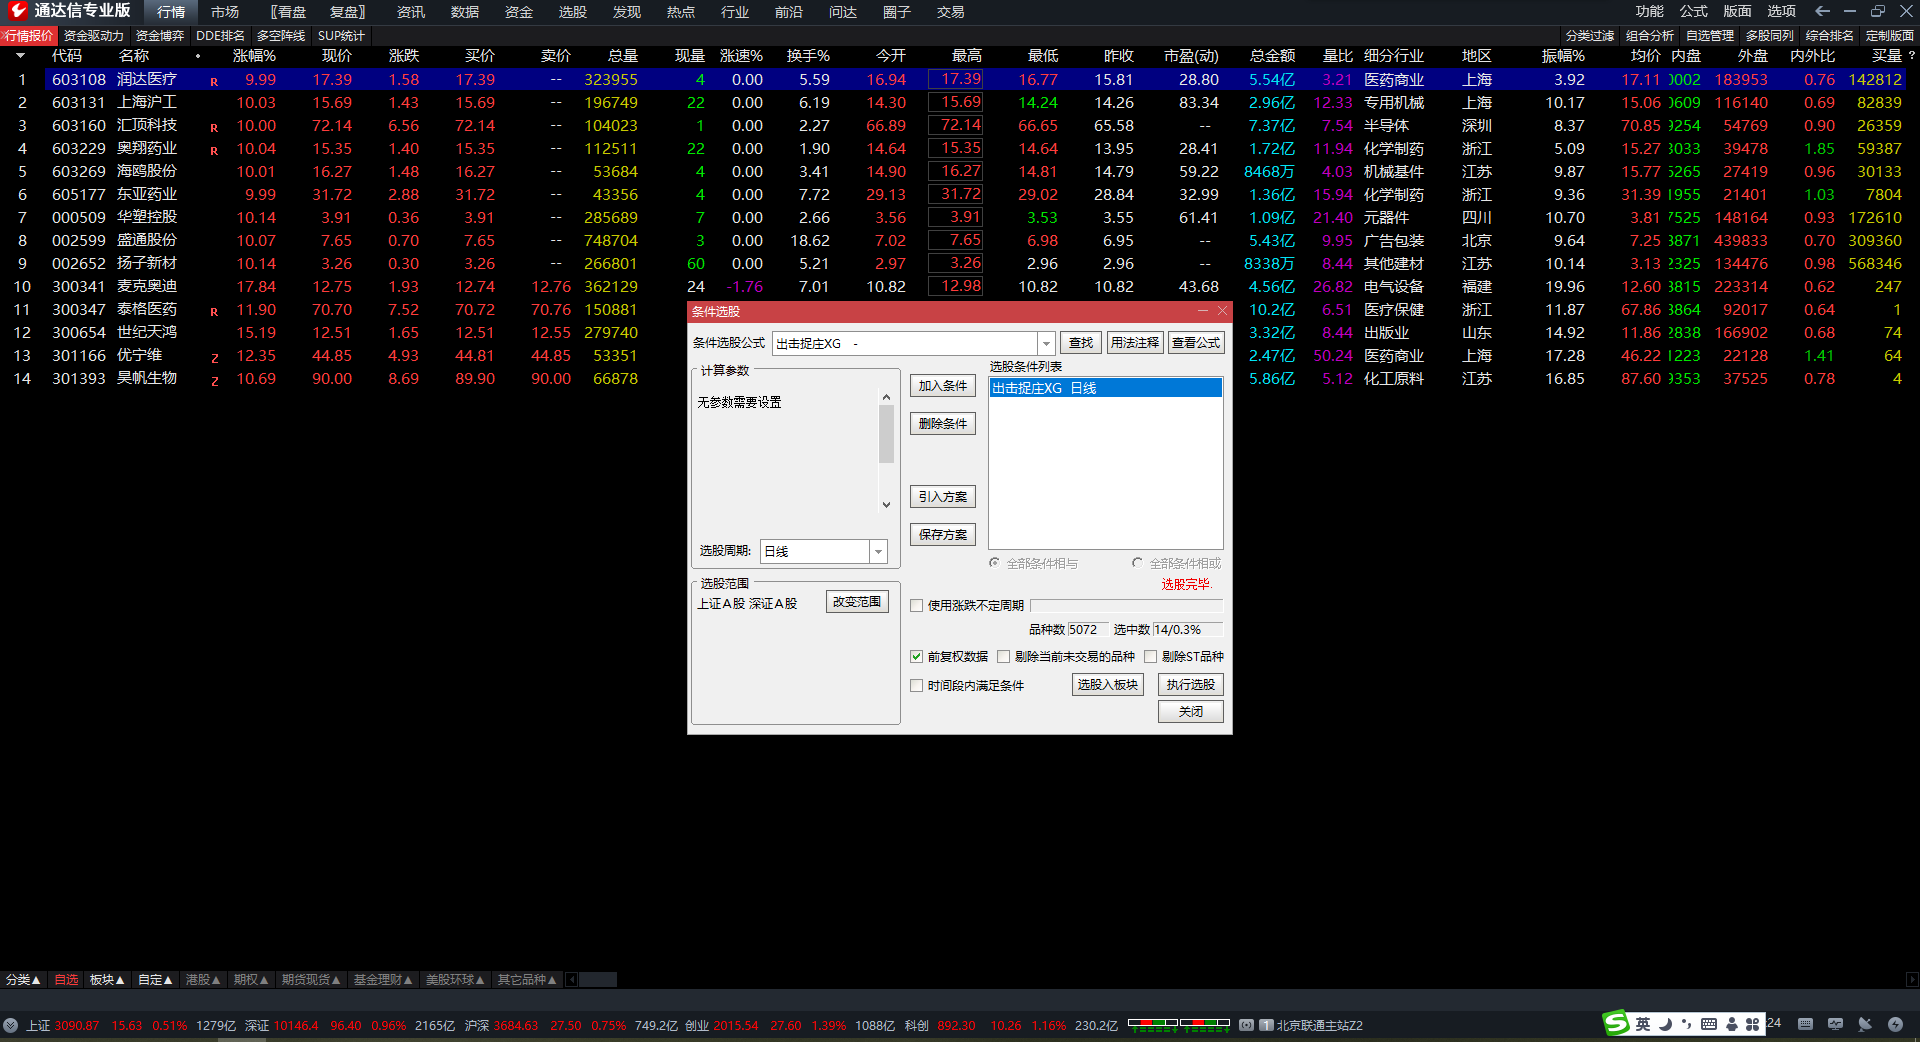Click the Z marker on 优宁维 row

(214, 358)
